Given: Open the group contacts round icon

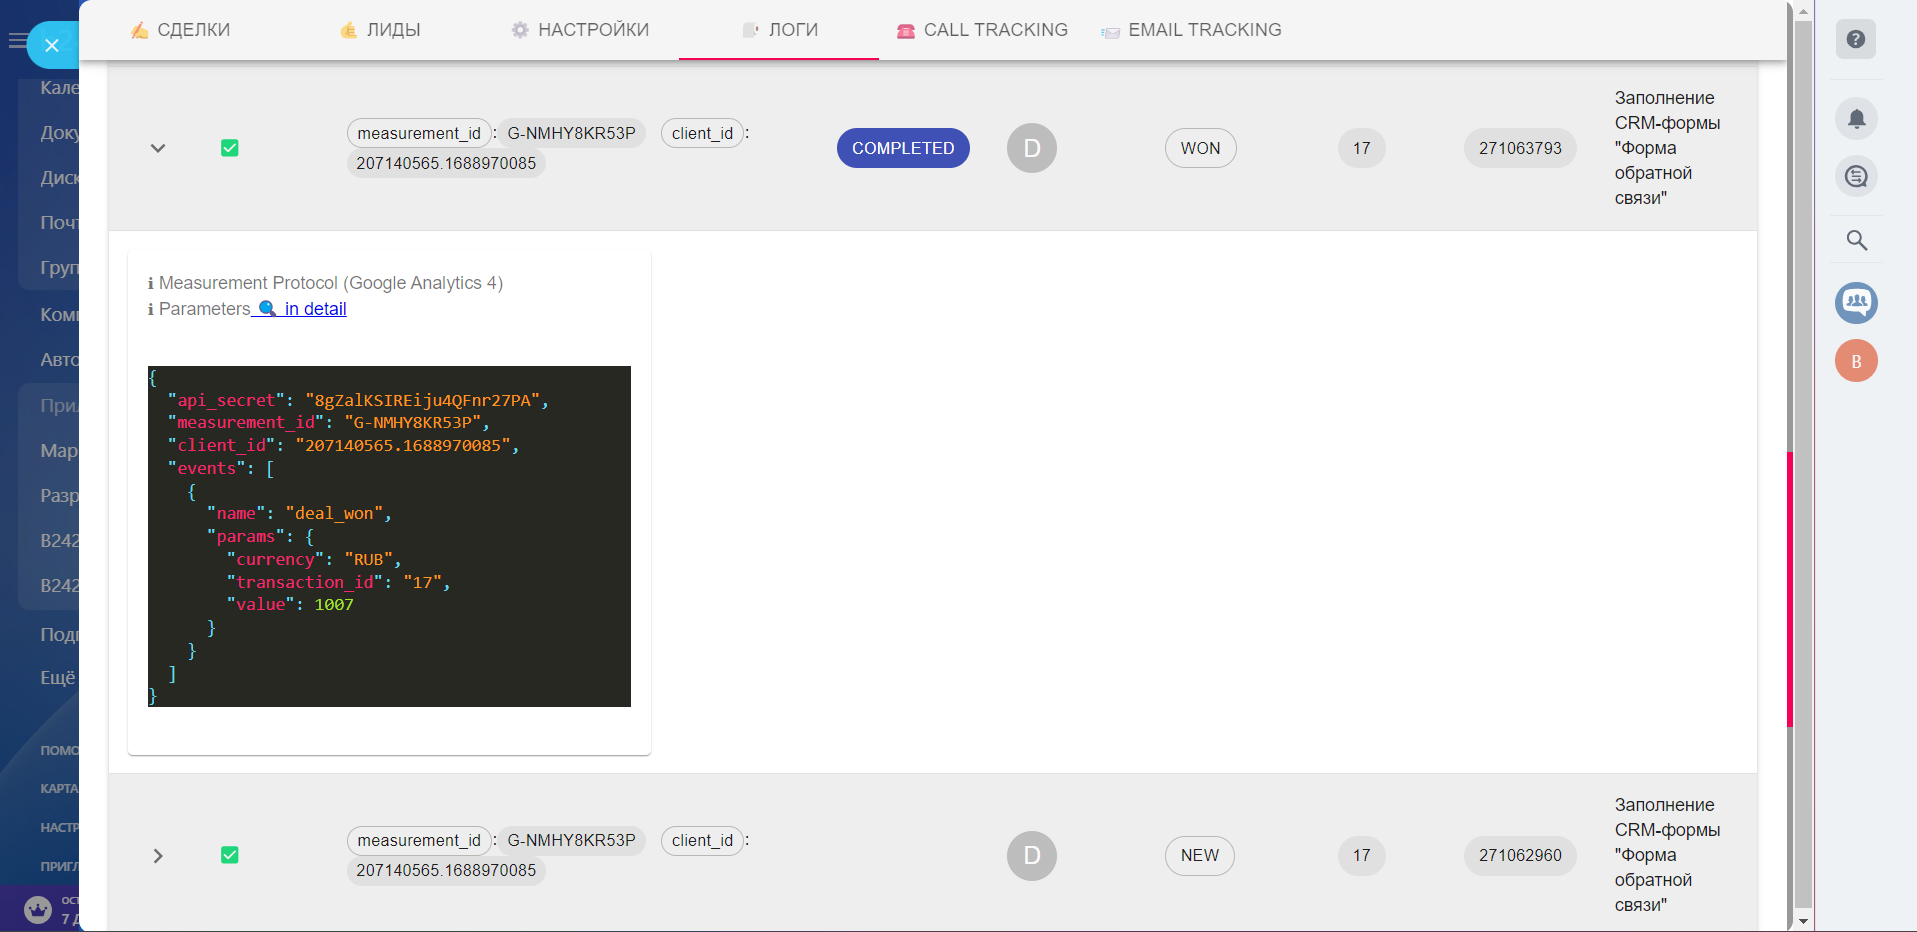Looking at the screenshot, I should [1856, 303].
